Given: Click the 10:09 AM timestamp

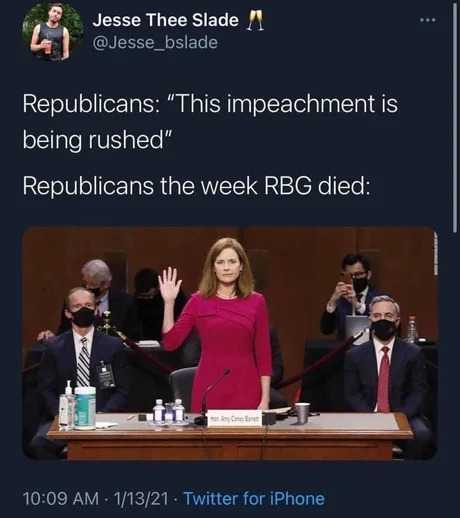Looking at the screenshot, I should click(x=61, y=499).
